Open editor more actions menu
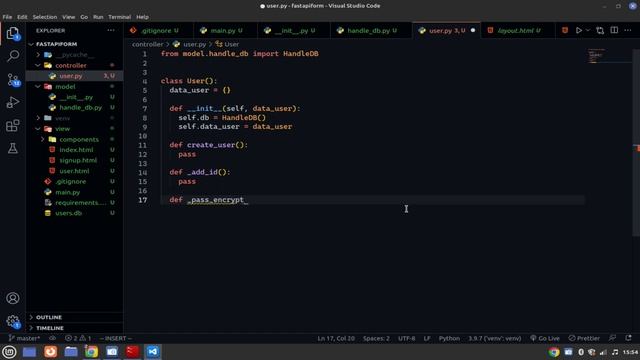Viewport: 640px width, 360px height. (628, 30)
